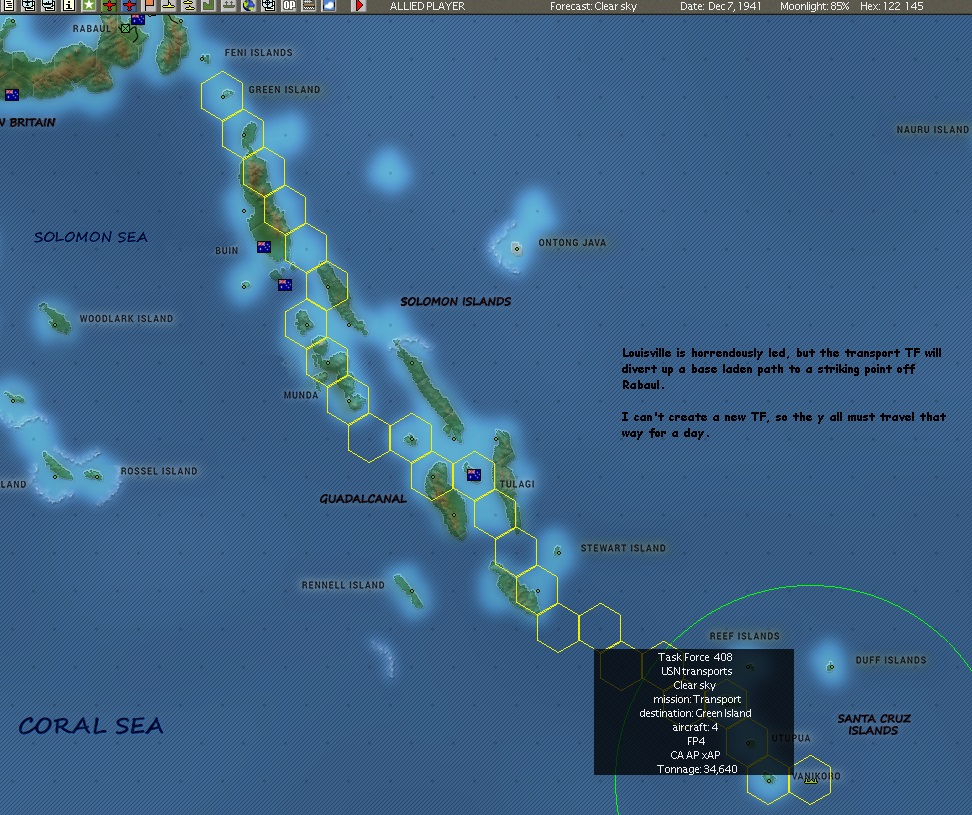Click the red end-turn arrow
Image resolution: width=972 pixels, height=815 pixels.
tap(358, 6)
